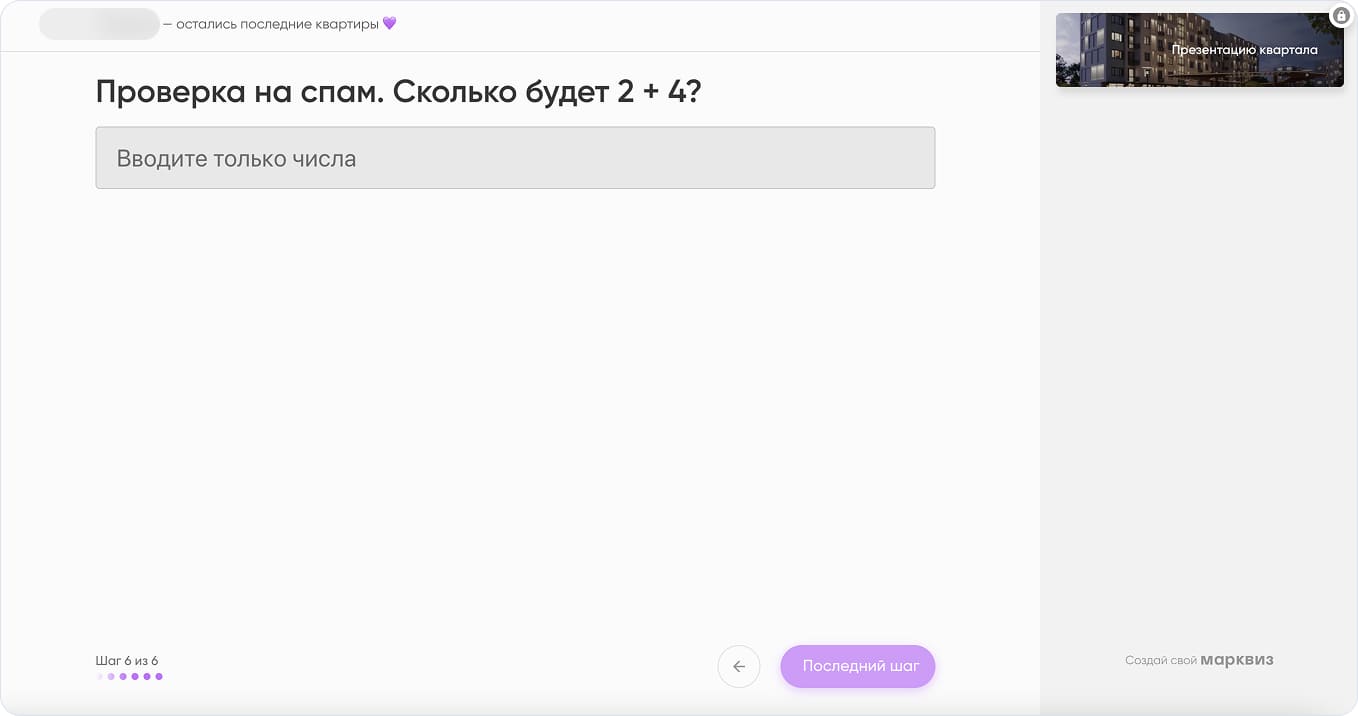
Task: Open the "Создай свой марквиз" link
Action: click(x=1199, y=660)
